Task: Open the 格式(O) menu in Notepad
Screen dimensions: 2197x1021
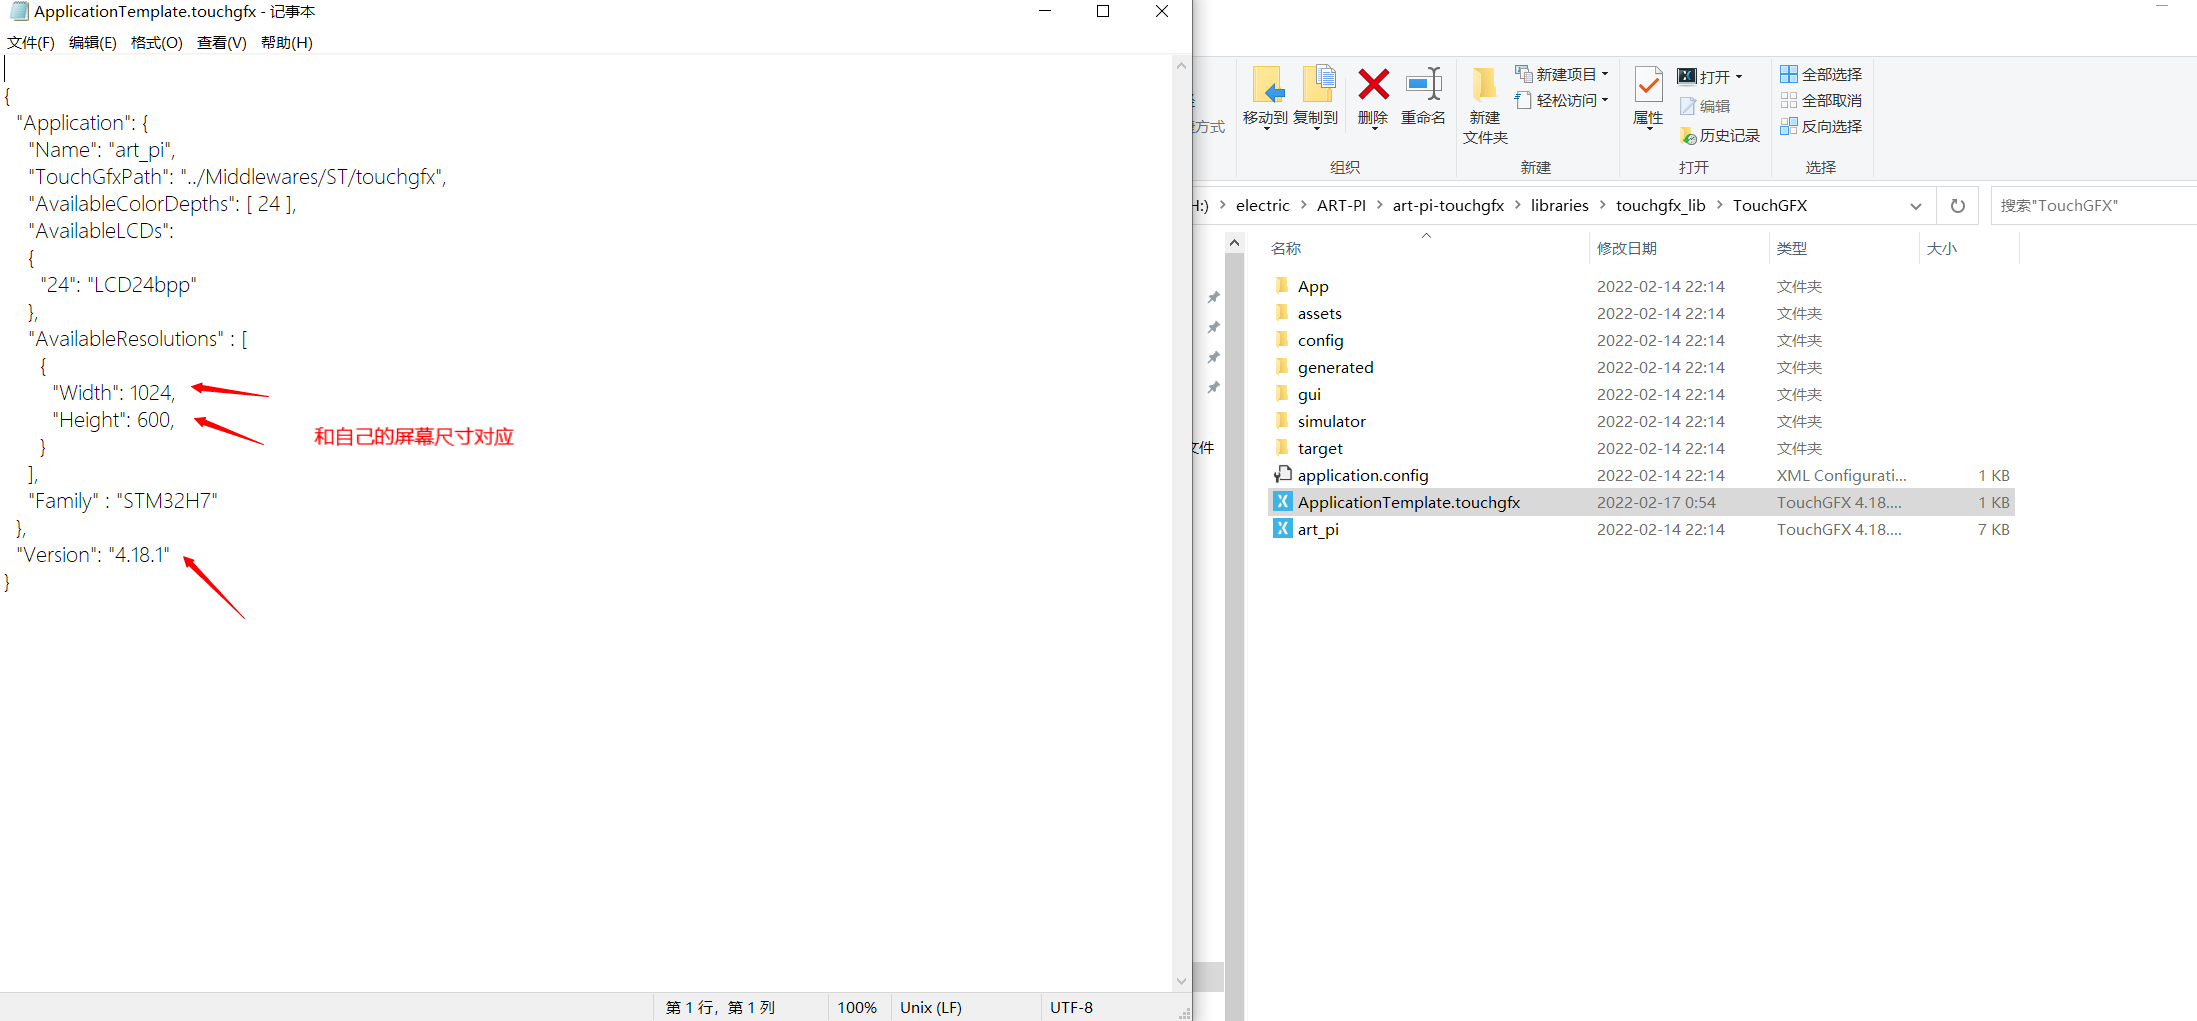Action: point(156,42)
